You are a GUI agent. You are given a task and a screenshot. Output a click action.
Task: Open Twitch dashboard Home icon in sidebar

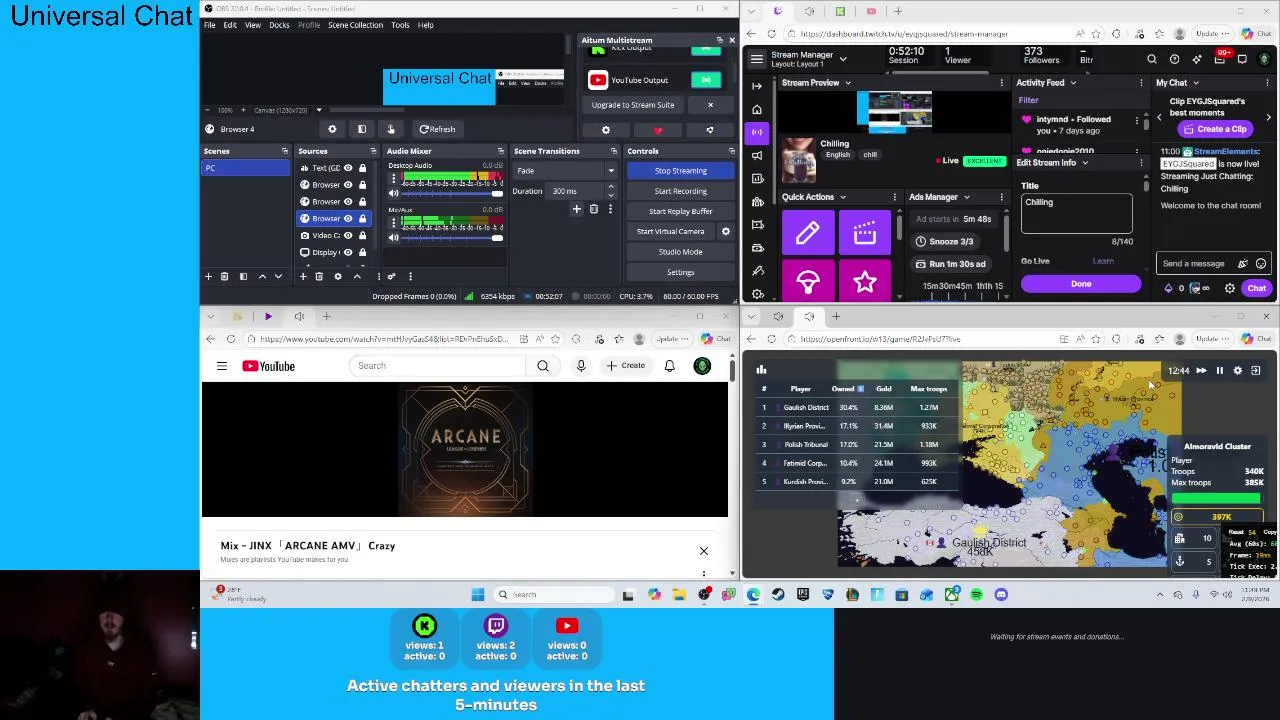757,109
